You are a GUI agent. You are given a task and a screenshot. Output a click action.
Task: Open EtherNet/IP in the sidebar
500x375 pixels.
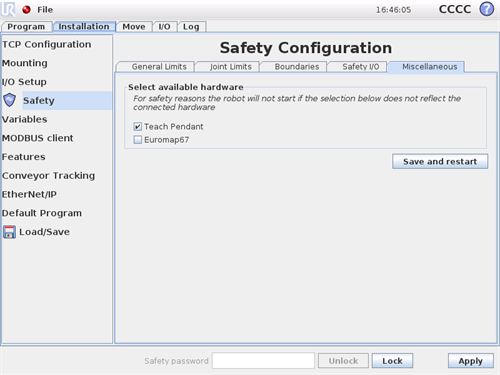(x=29, y=194)
